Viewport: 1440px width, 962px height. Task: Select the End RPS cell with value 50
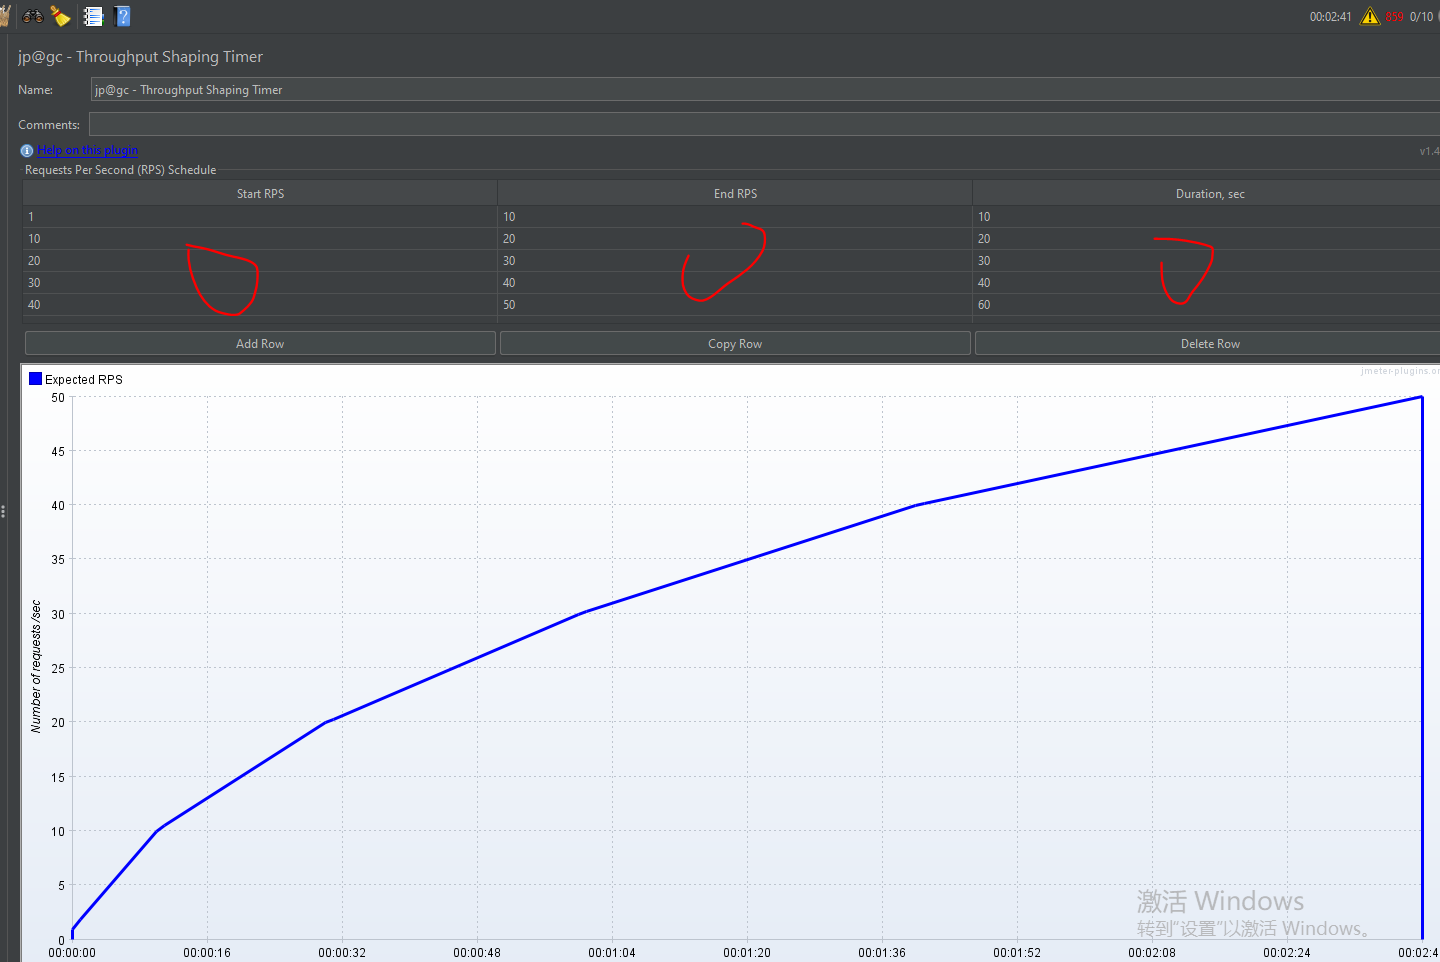click(735, 305)
